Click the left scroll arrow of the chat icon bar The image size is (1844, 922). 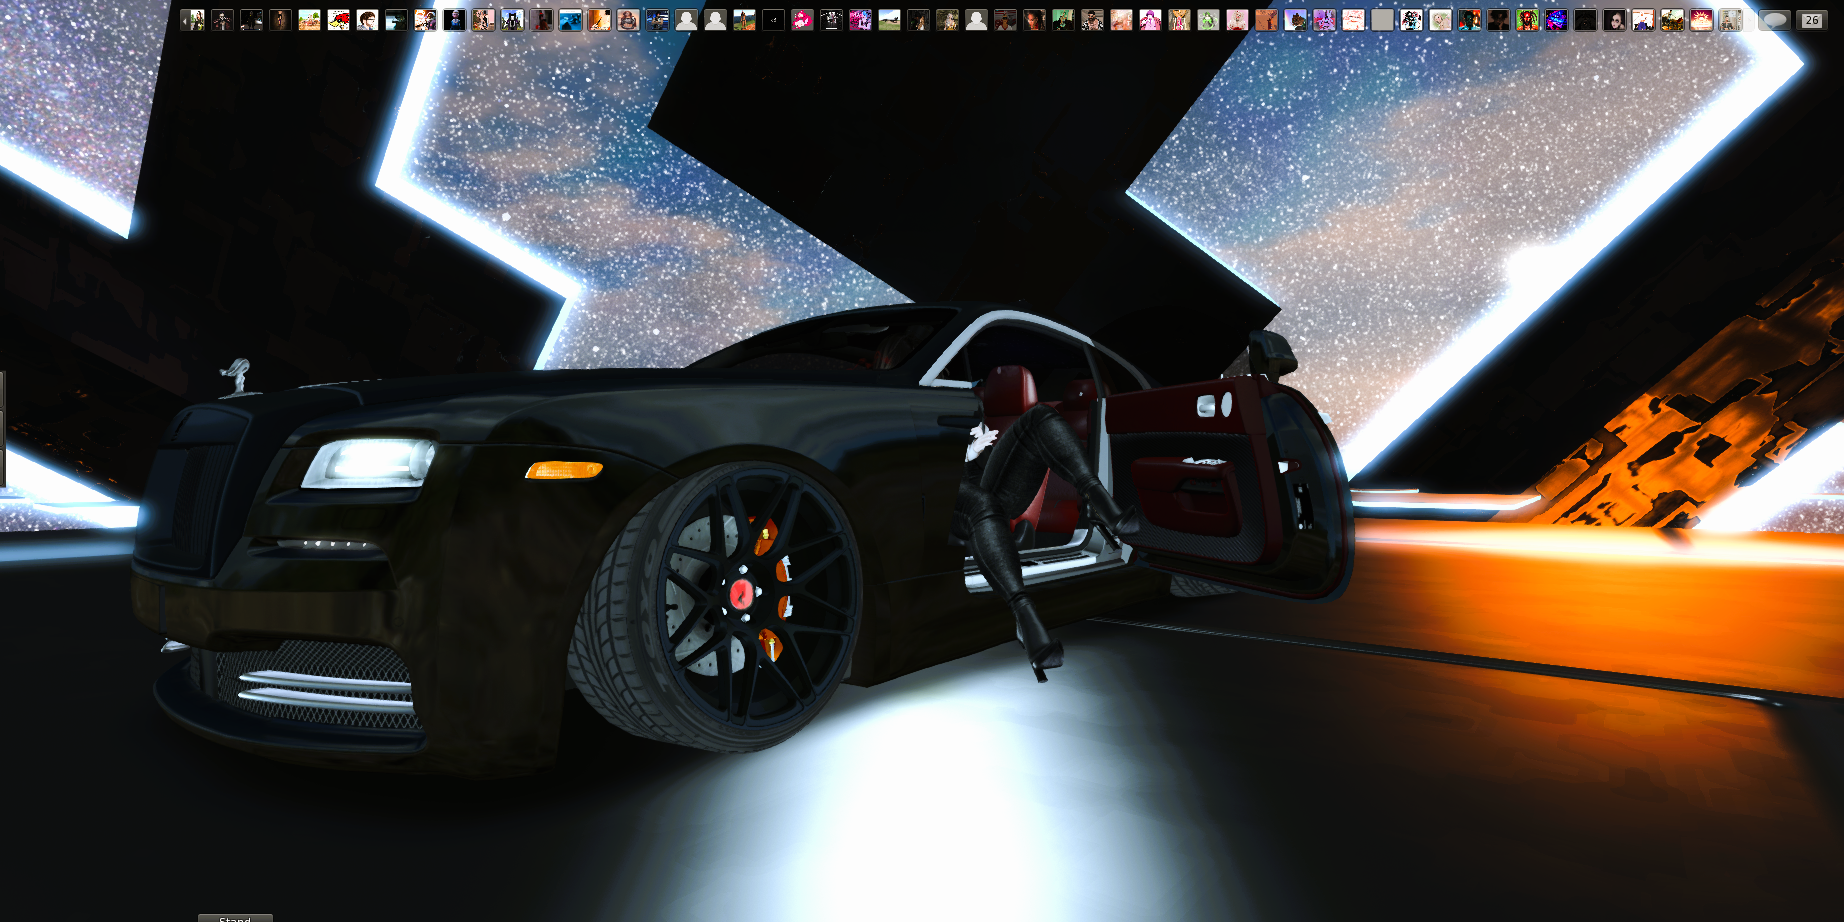coord(185,20)
